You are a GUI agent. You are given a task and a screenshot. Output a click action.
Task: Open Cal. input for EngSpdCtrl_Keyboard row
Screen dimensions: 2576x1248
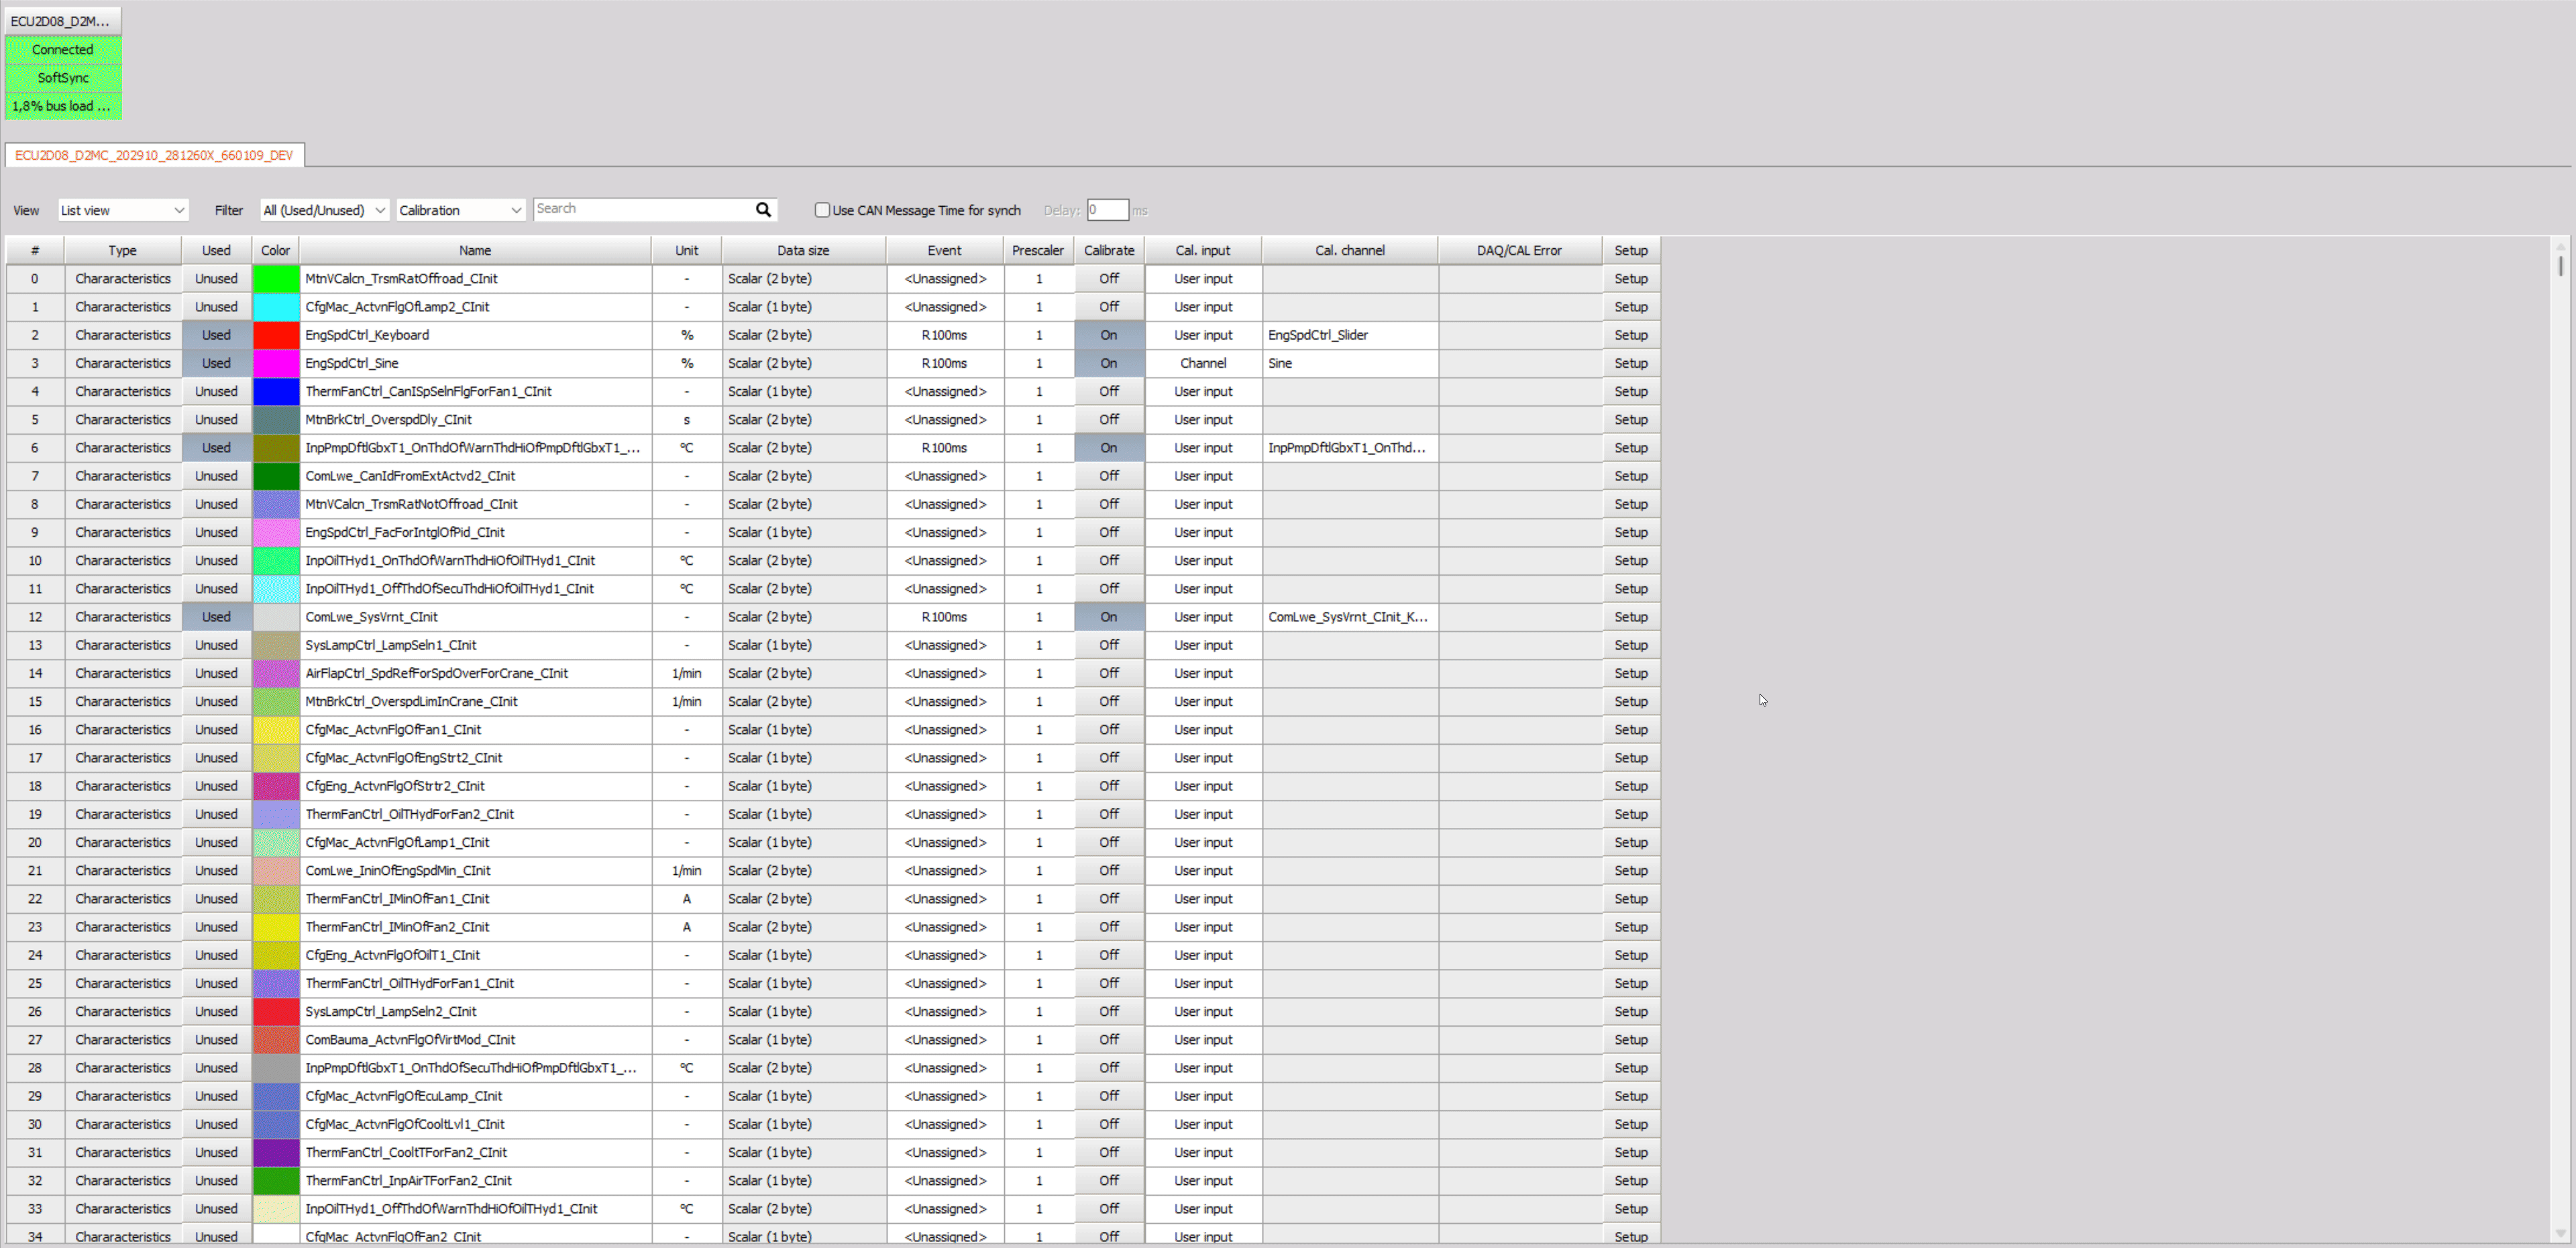click(x=1203, y=335)
